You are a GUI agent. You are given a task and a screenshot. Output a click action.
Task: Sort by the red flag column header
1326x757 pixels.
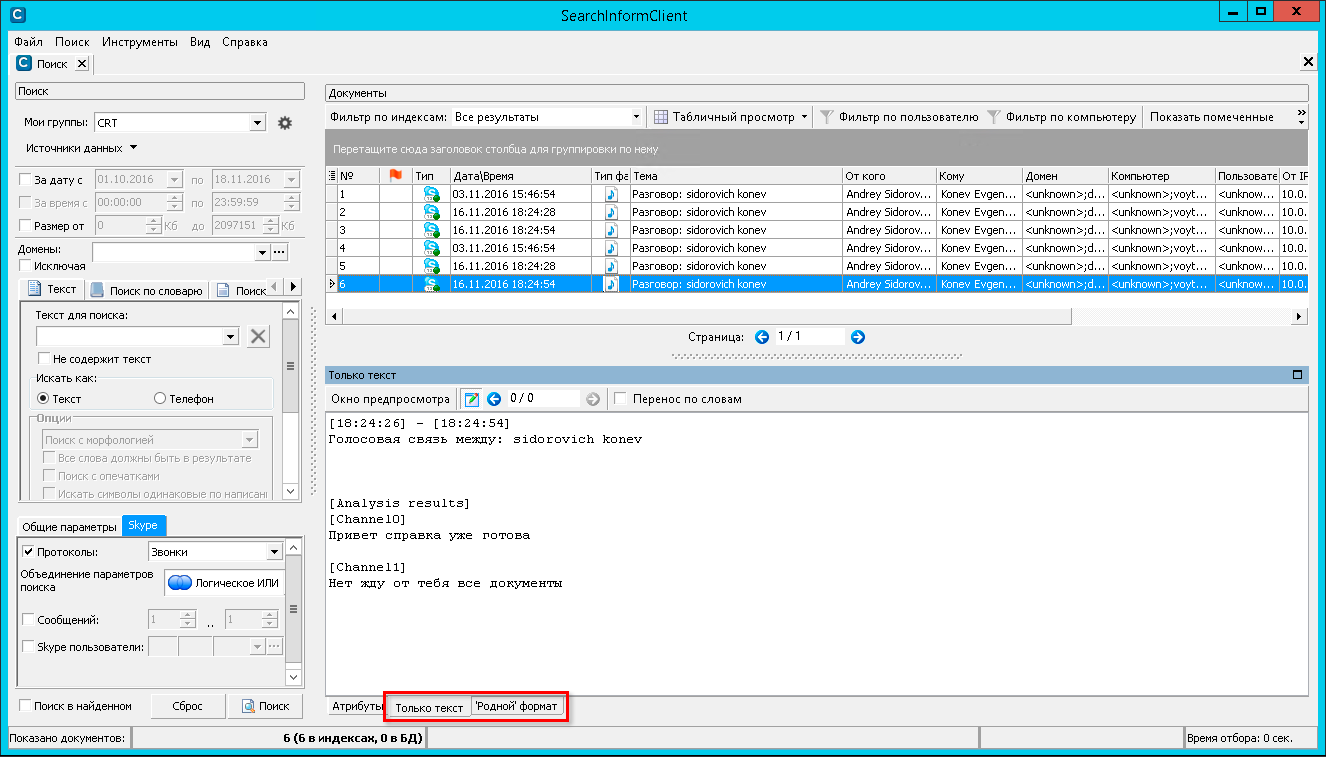(395, 176)
